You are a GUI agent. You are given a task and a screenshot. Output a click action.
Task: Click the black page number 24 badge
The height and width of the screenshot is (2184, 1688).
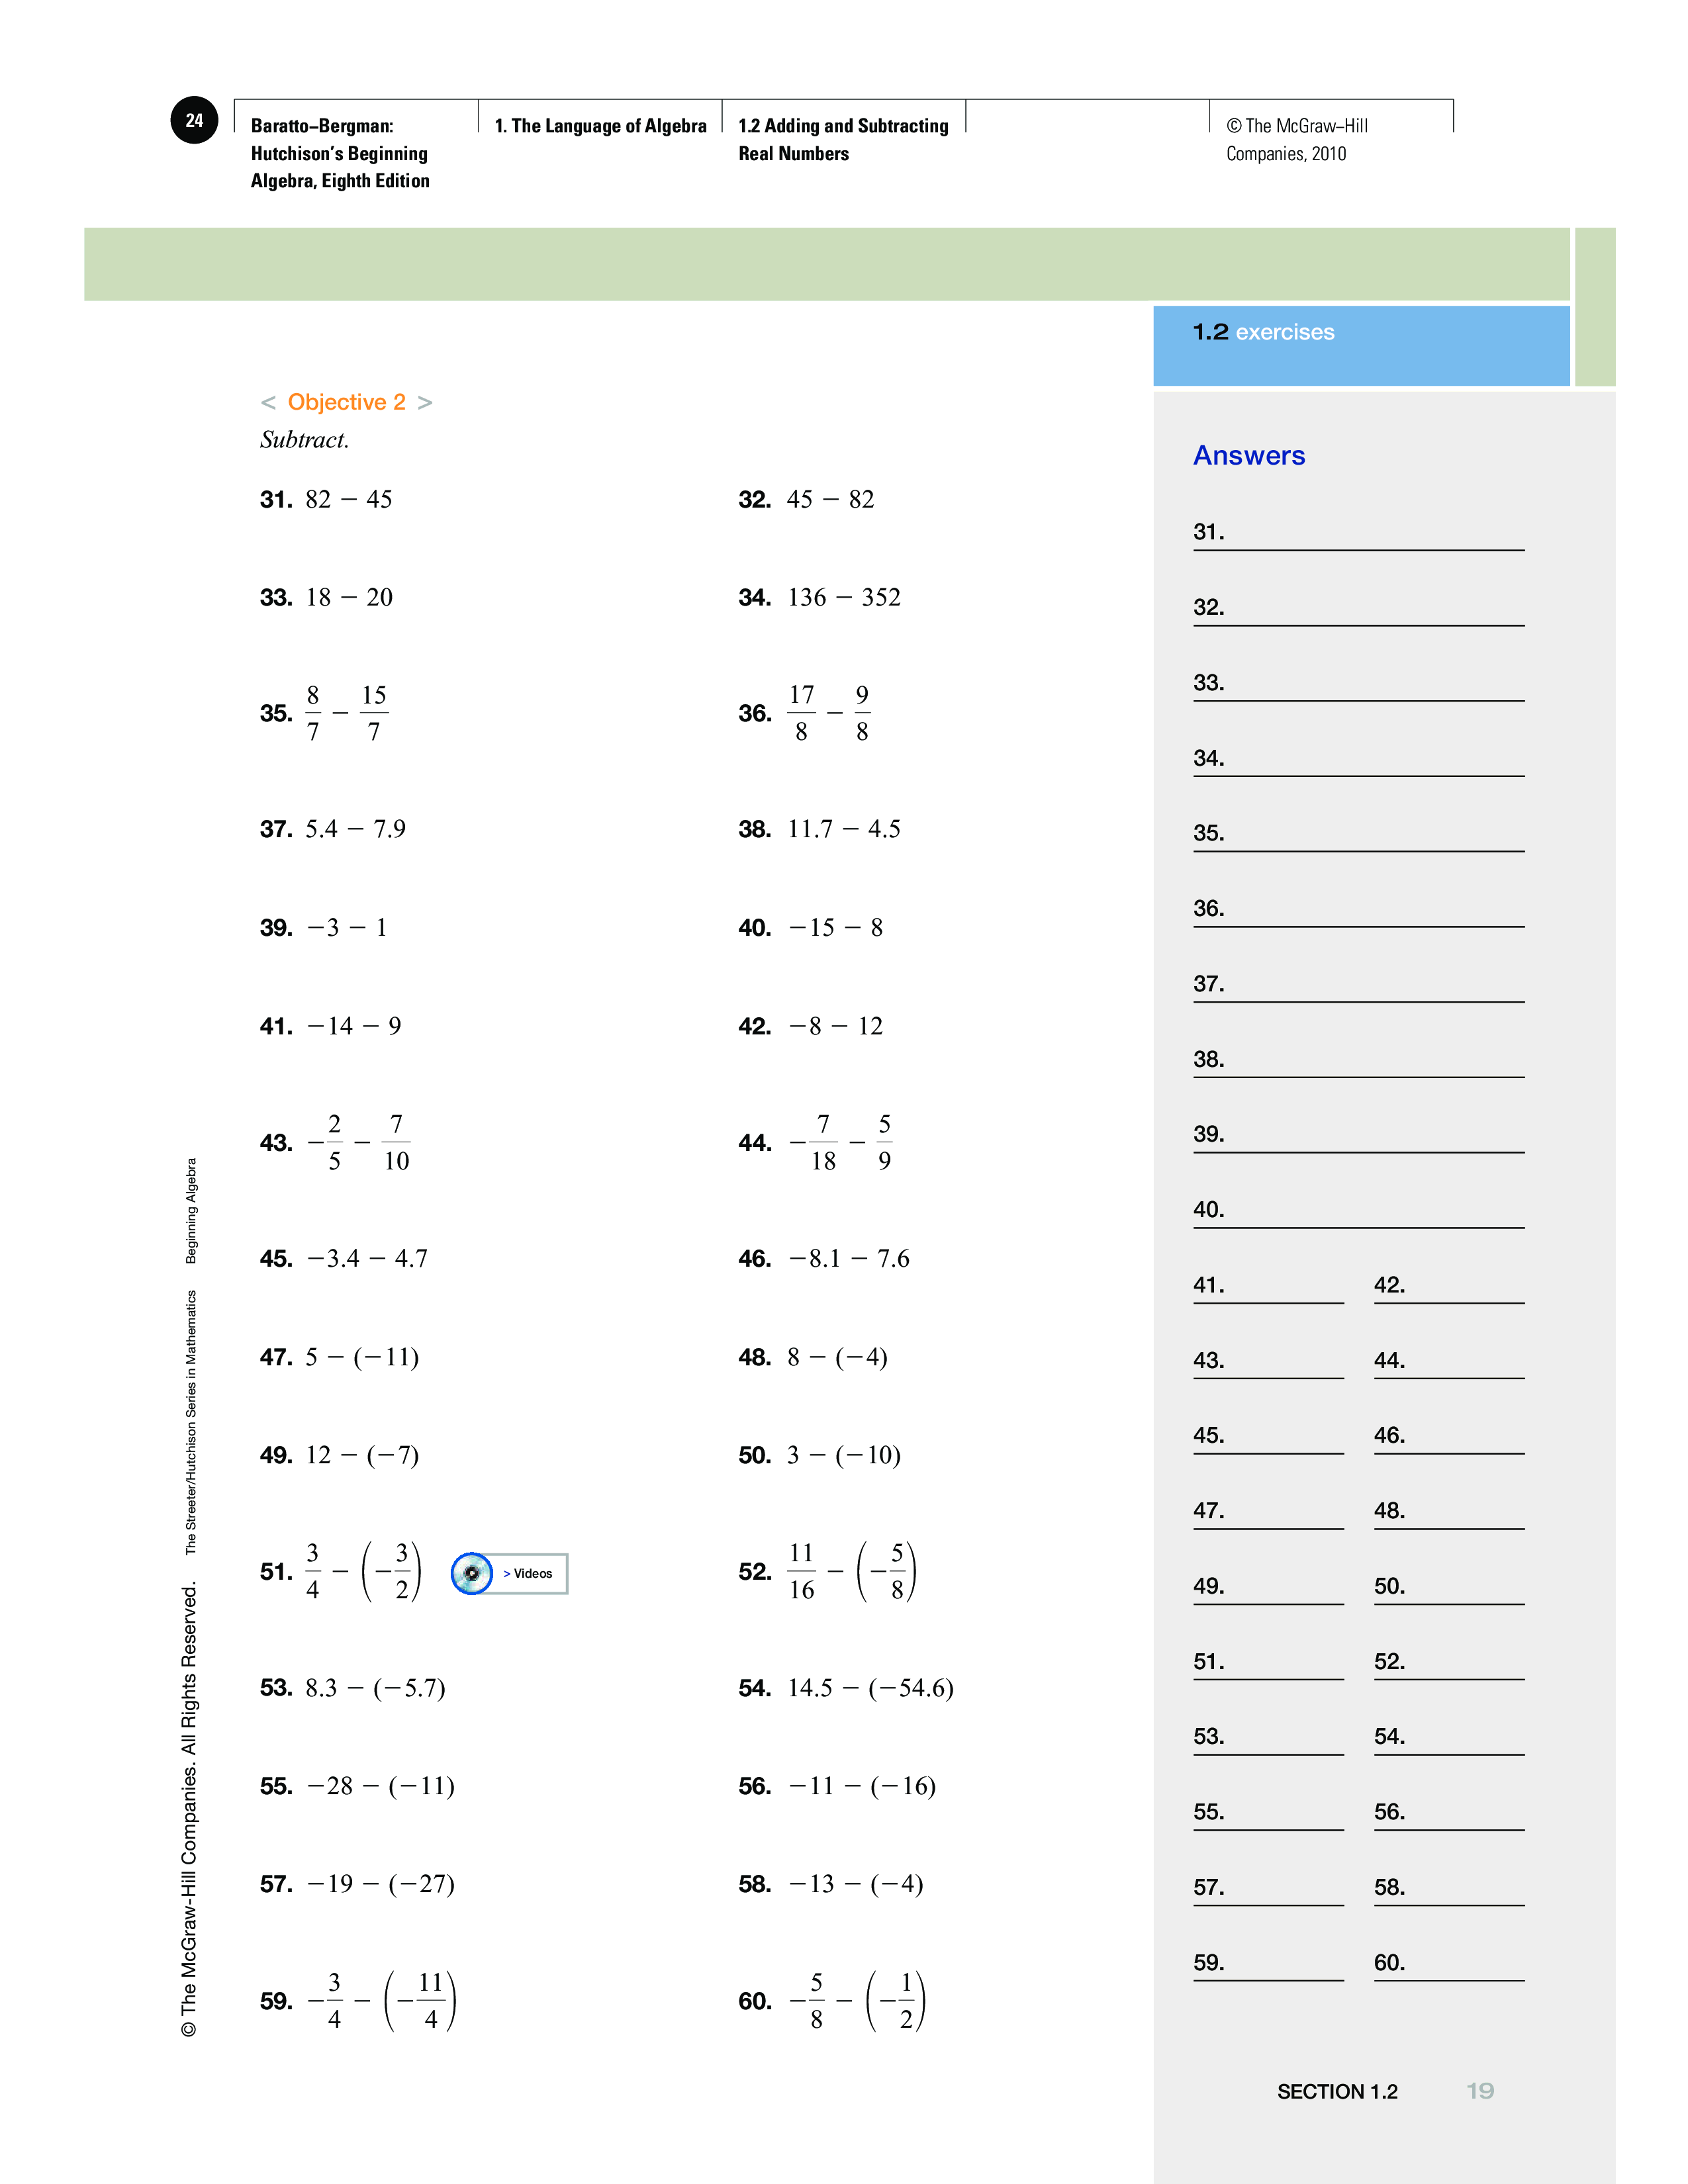click(194, 121)
